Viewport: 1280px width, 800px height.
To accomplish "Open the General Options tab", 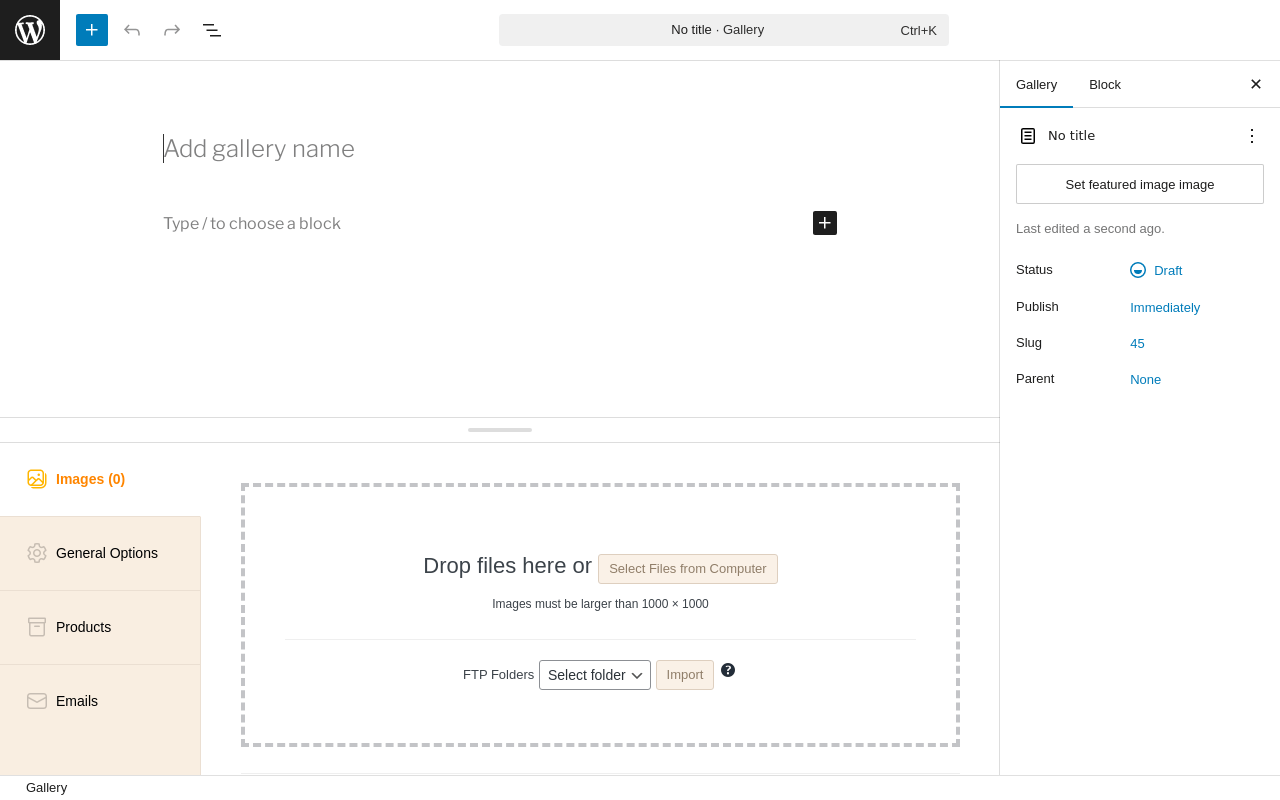I will [x=100, y=553].
